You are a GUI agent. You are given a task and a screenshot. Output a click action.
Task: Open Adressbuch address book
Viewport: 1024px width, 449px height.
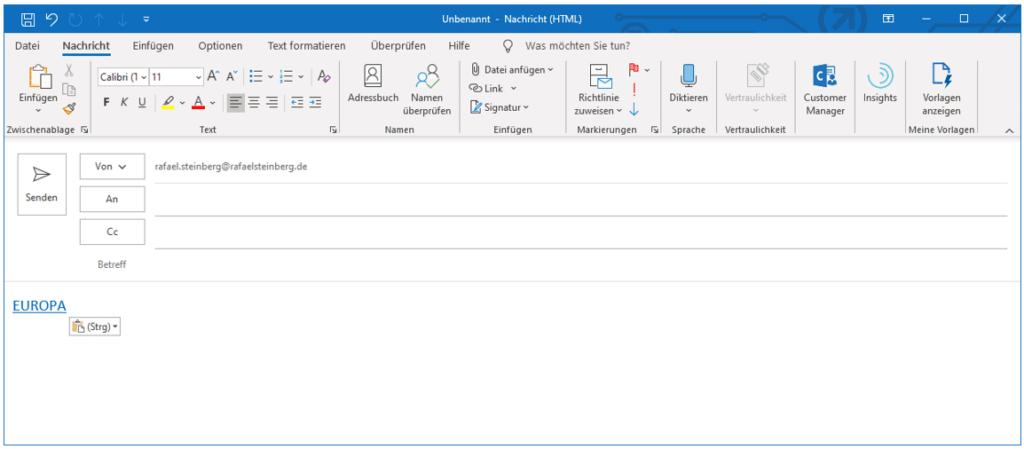point(373,84)
